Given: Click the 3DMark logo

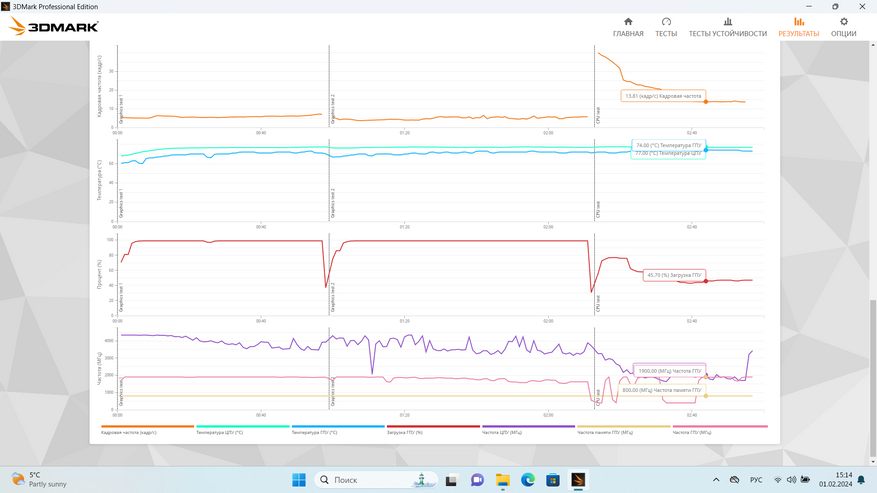Looking at the screenshot, I should (54, 26).
